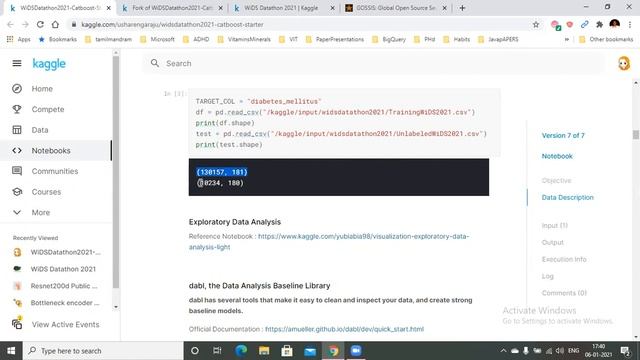640x360 pixels.
Task: Open the BigQuery bookmark folder
Action: coord(389,39)
